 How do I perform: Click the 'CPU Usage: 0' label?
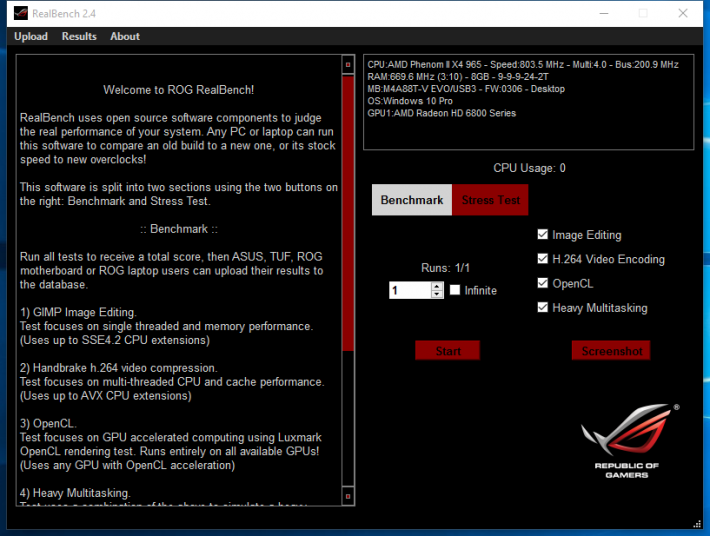point(529,168)
